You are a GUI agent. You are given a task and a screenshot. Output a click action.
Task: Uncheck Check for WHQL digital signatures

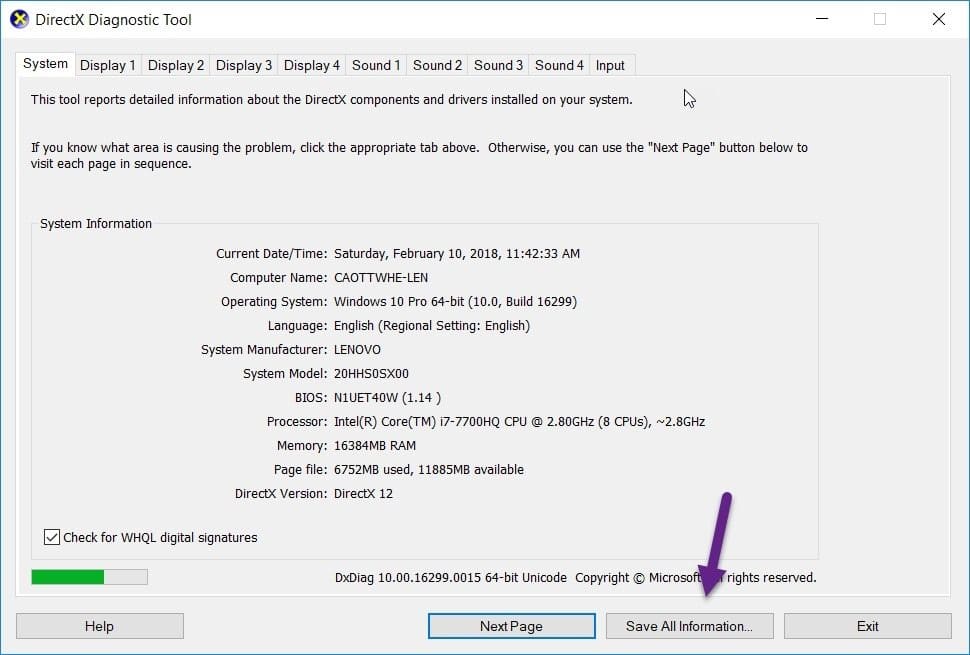[52, 537]
